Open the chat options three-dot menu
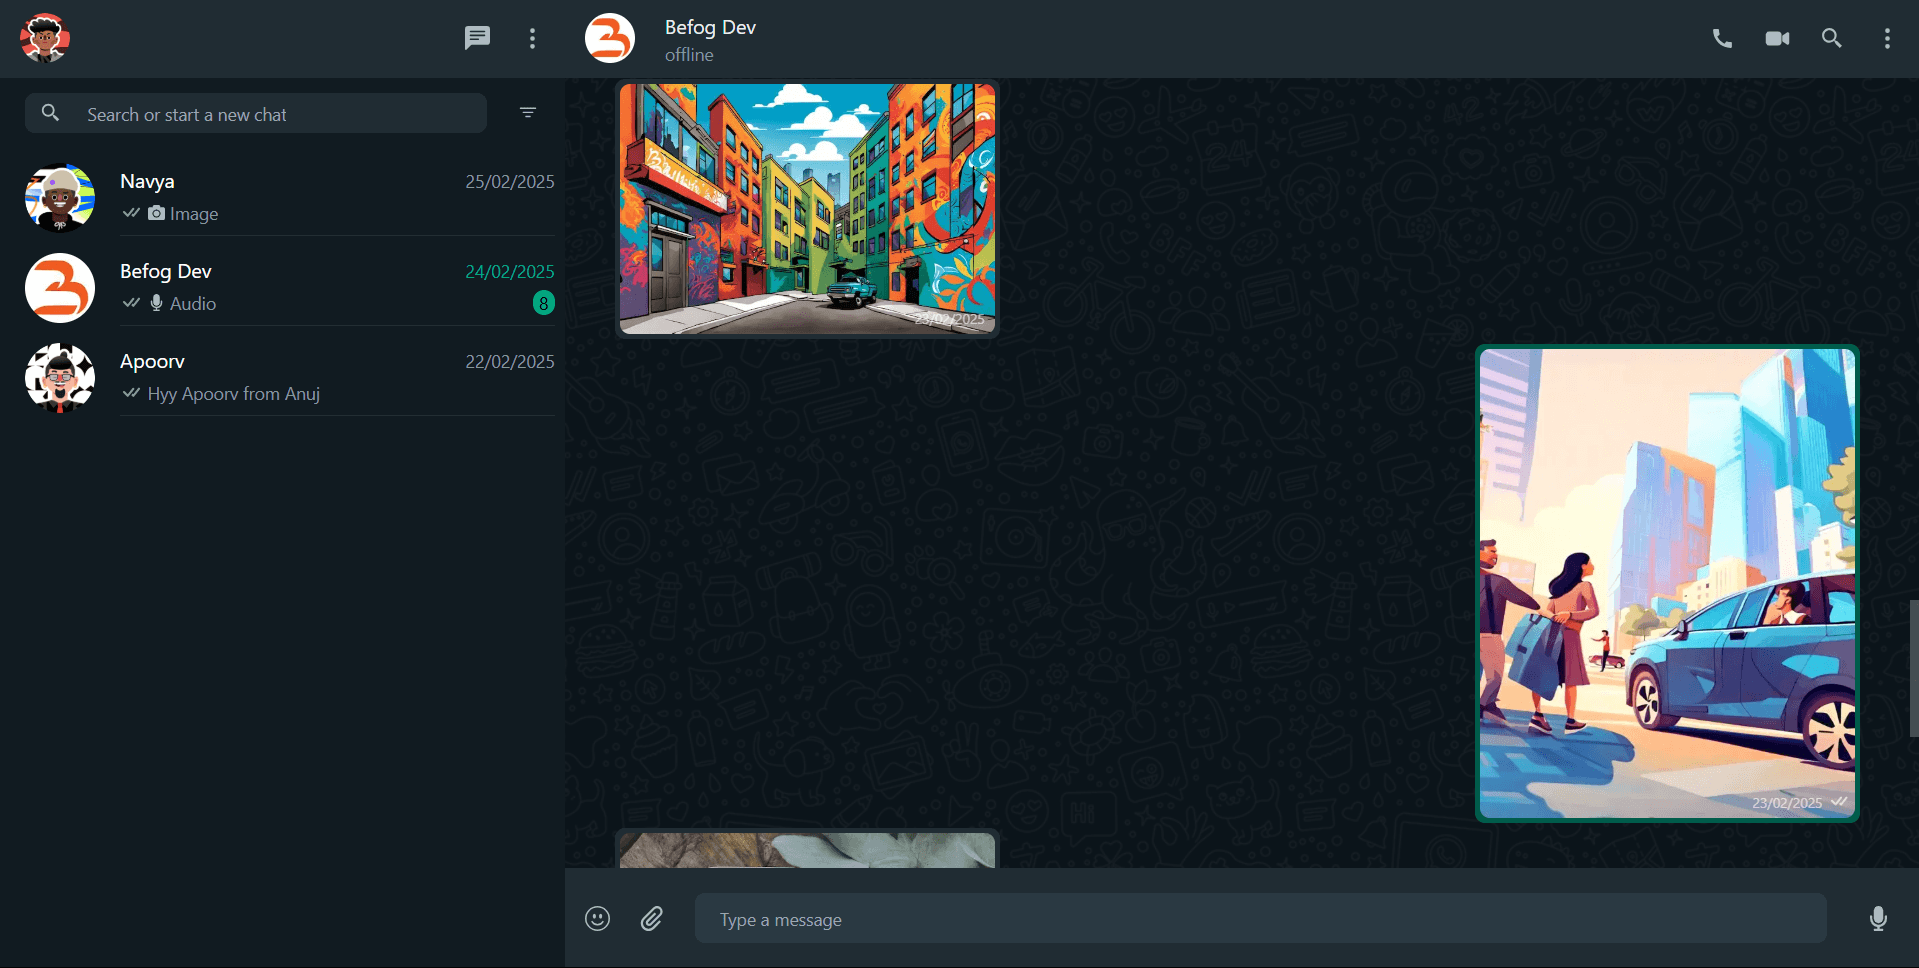Image resolution: width=1919 pixels, height=968 pixels. (x=1887, y=39)
